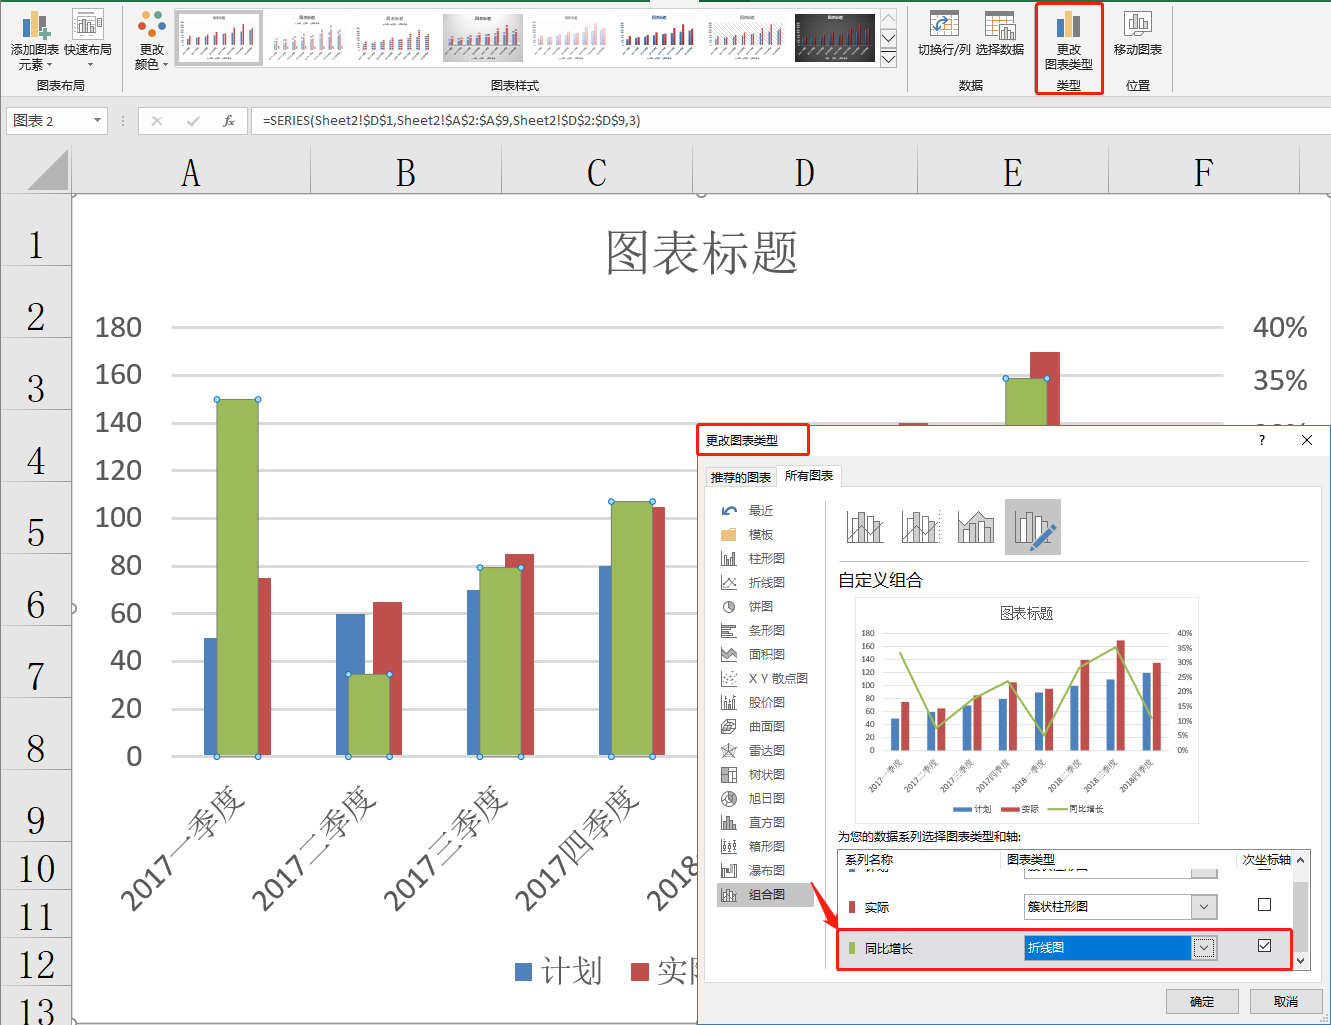Click the custom combo chart preview
Viewport: 1331px width, 1025px height.
tap(1026, 710)
